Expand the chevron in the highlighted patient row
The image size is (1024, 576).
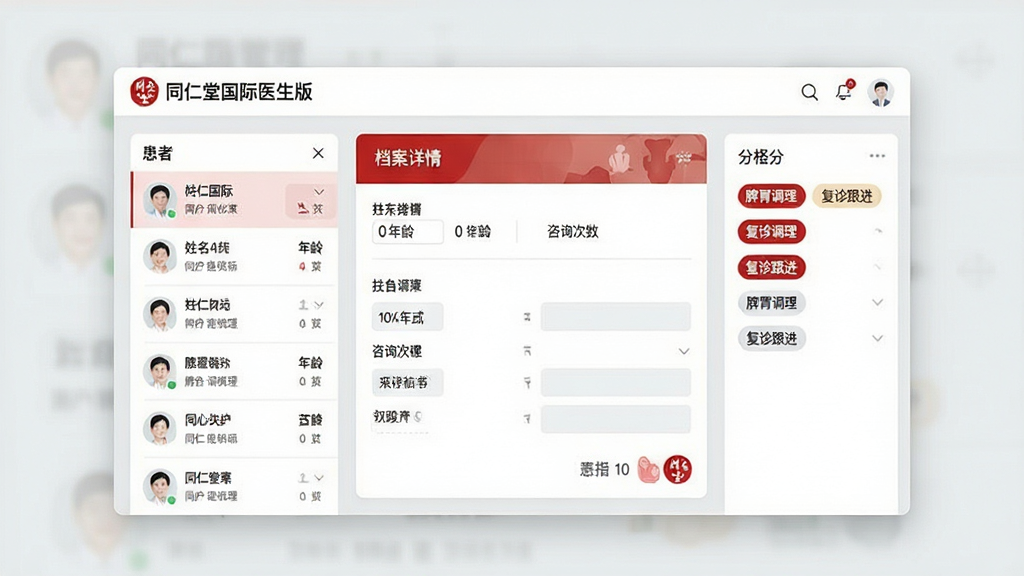coord(319,192)
